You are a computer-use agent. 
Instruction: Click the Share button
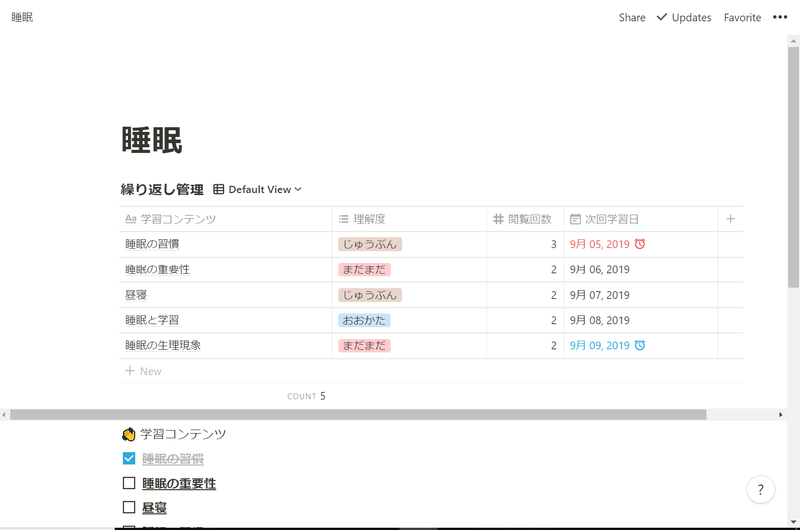click(632, 17)
